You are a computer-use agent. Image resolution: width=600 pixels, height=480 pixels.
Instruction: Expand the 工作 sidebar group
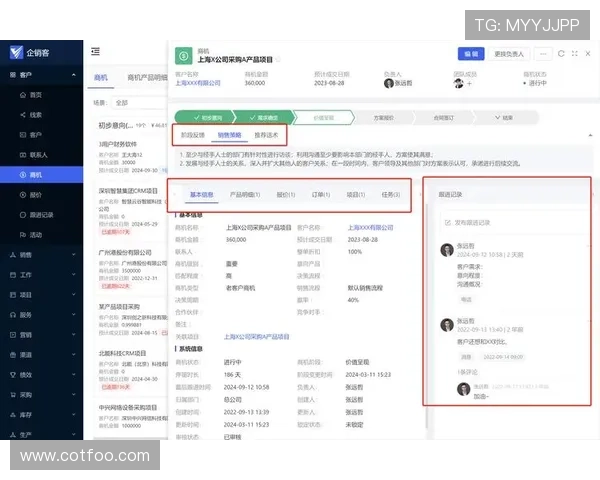pyautogui.click(x=73, y=274)
